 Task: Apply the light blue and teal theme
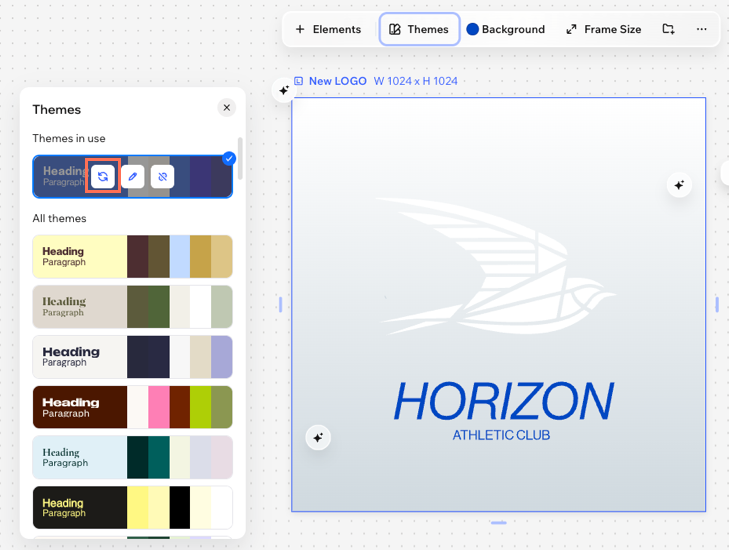[x=133, y=457]
